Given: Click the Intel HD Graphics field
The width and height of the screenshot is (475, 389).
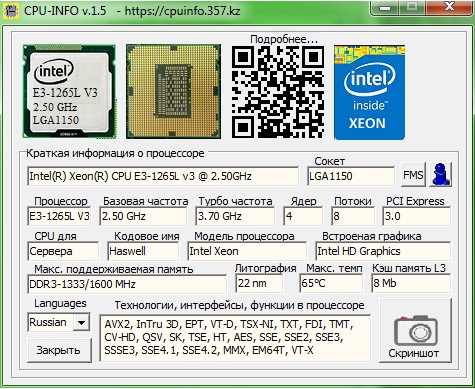Looking at the screenshot, I should pyautogui.click(x=383, y=251).
